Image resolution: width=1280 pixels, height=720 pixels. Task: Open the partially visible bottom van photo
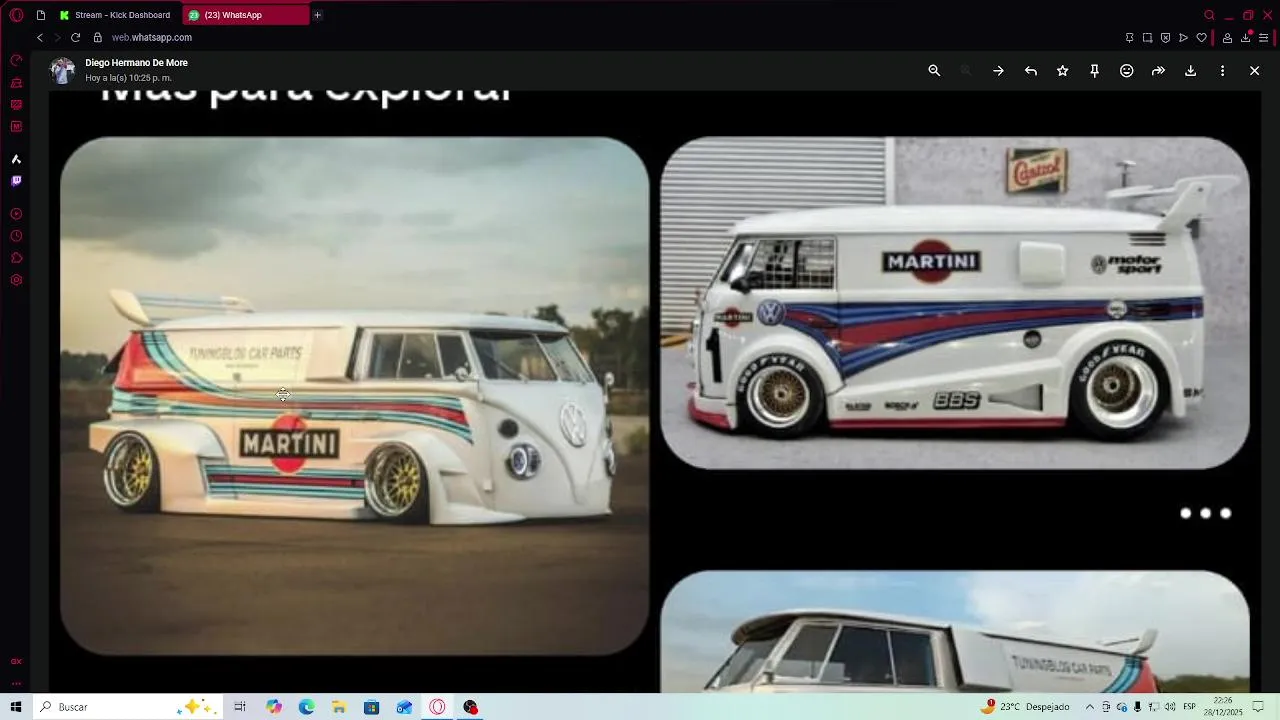tap(954, 631)
